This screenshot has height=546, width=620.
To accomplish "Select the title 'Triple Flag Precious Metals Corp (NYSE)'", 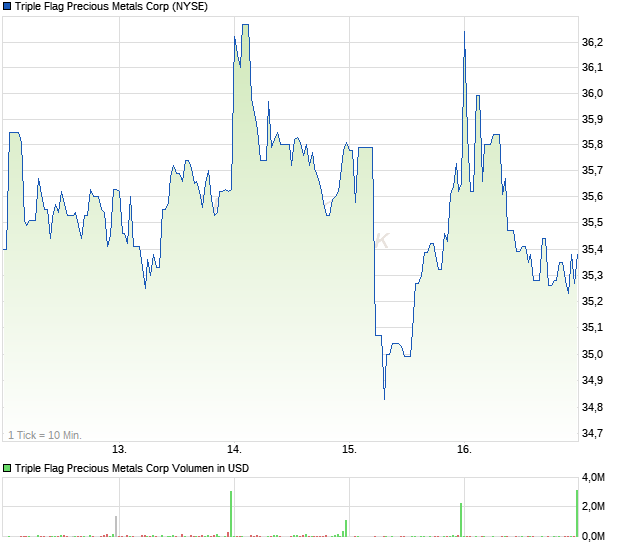I will (x=111, y=6).
